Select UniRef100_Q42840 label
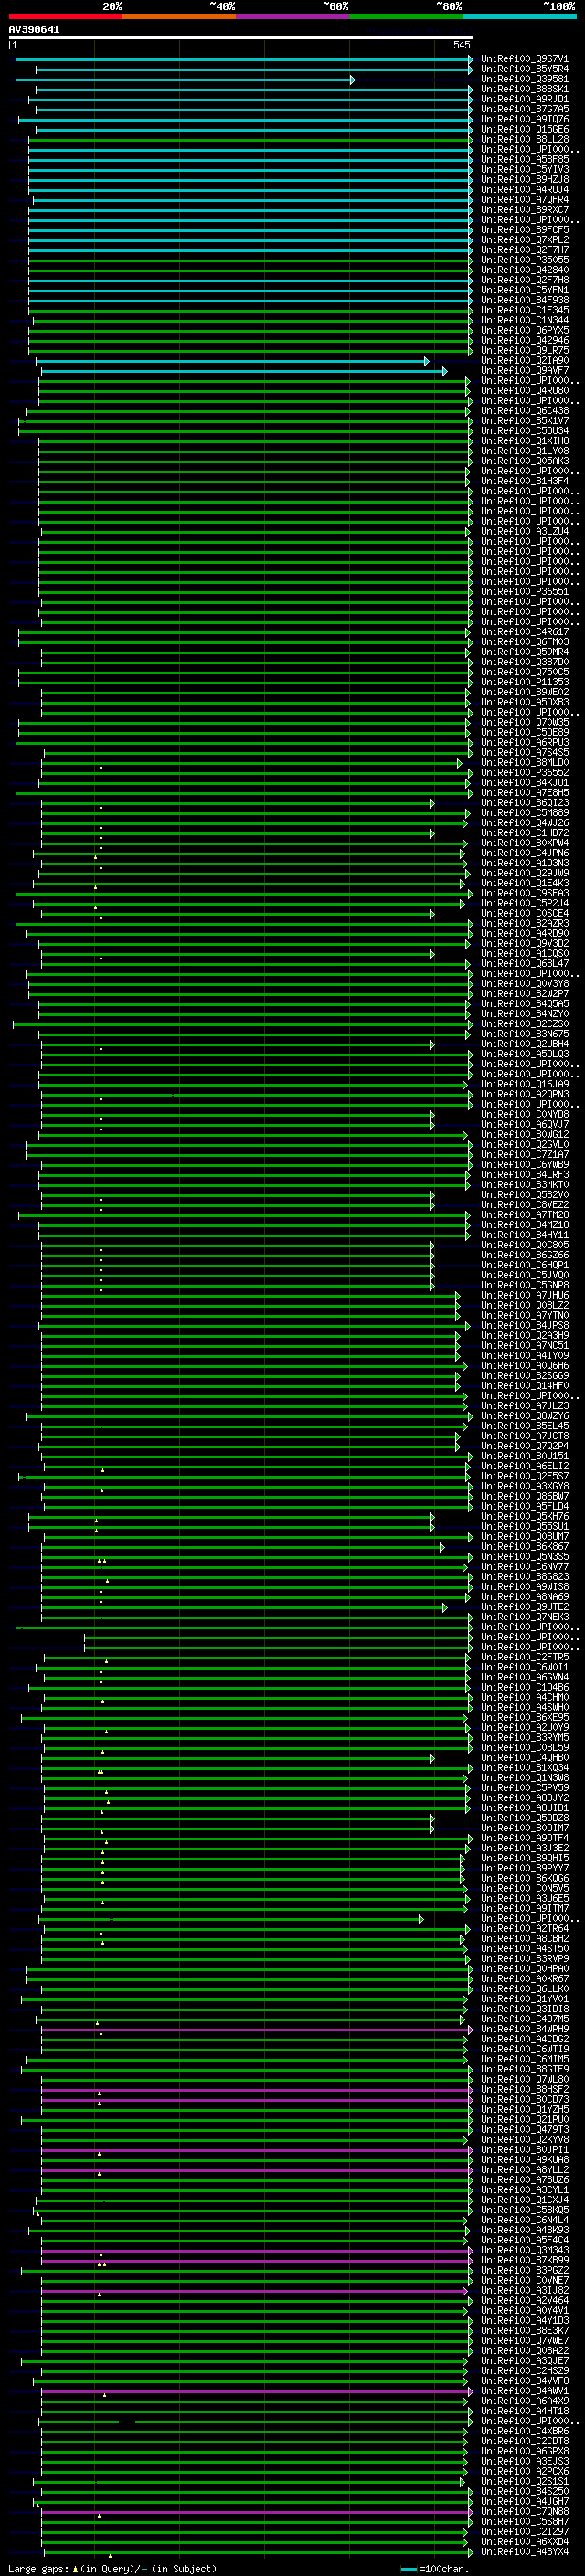 point(524,270)
